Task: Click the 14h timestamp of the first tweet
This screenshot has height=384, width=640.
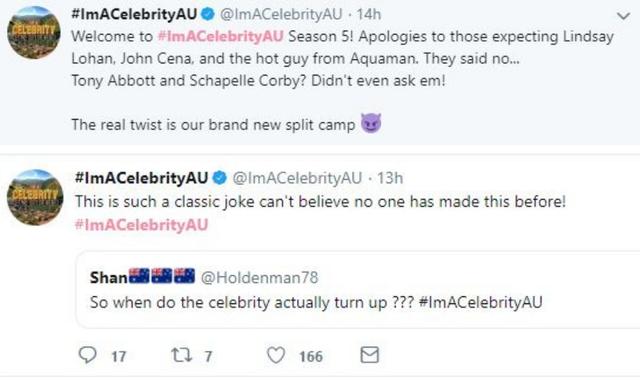Action: click(x=369, y=14)
